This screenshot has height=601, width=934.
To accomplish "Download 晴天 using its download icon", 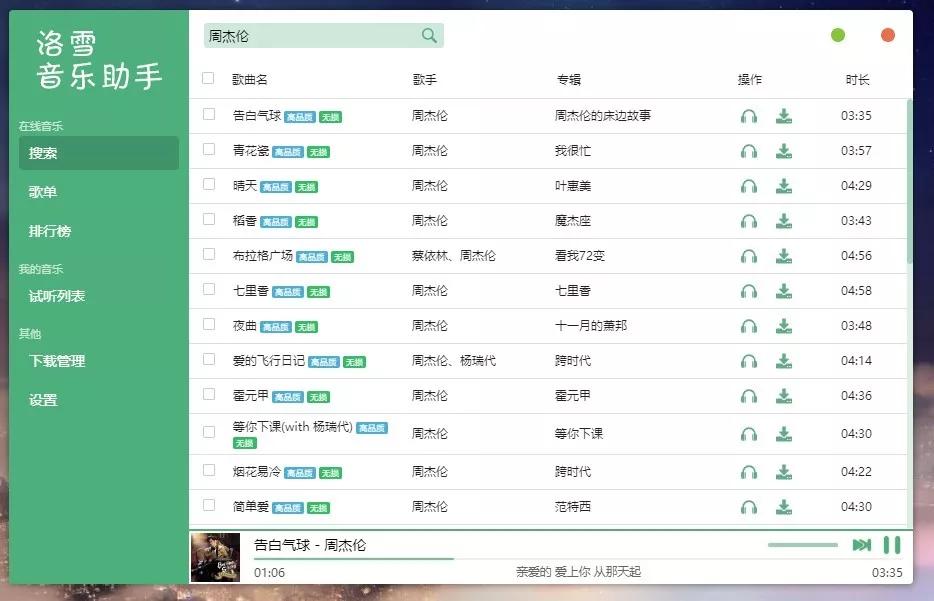I will click(x=785, y=186).
